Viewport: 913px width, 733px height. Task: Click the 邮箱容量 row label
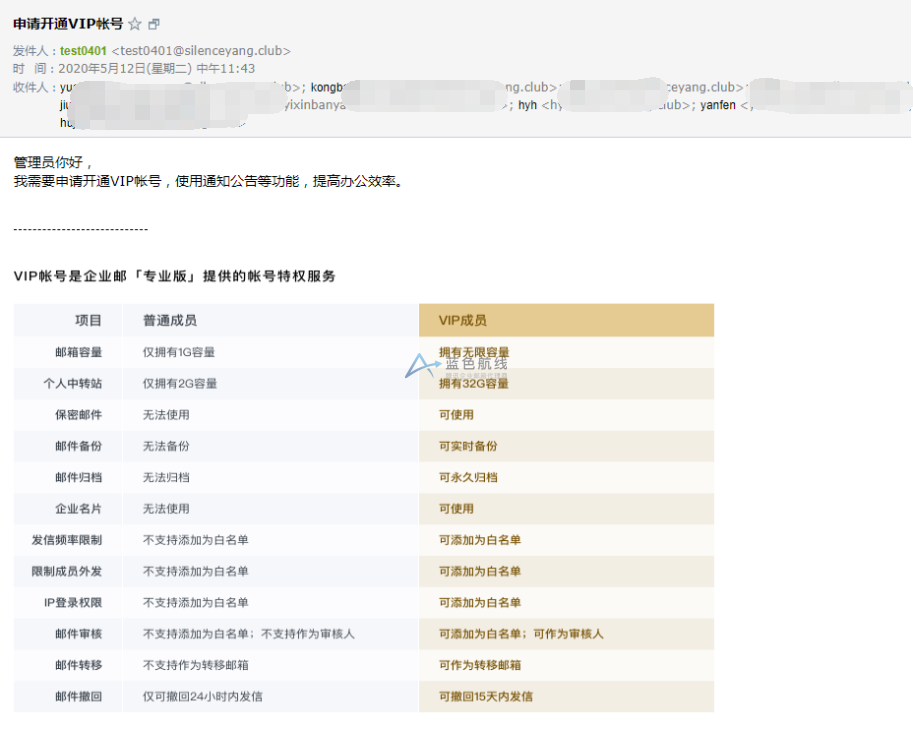[79, 352]
